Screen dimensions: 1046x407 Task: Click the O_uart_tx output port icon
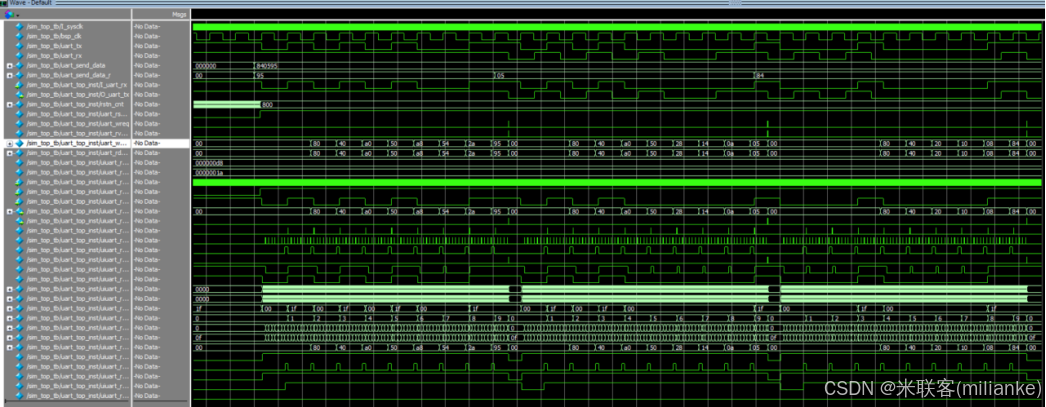tap(19, 95)
